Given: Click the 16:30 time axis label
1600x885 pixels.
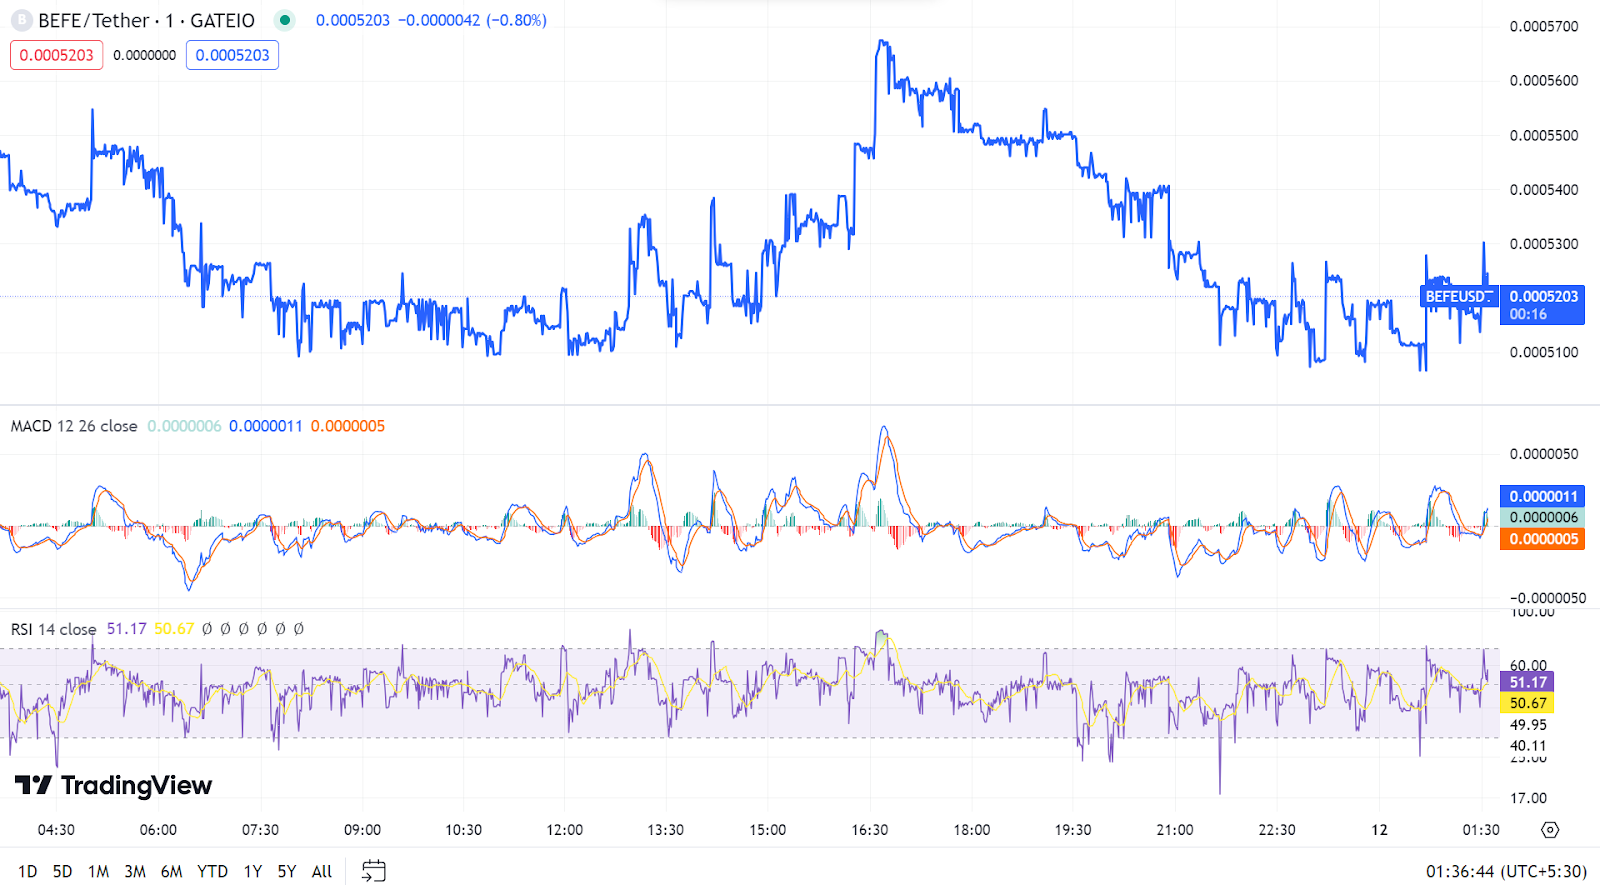Looking at the screenshot, I should click(x=869, y=830).
